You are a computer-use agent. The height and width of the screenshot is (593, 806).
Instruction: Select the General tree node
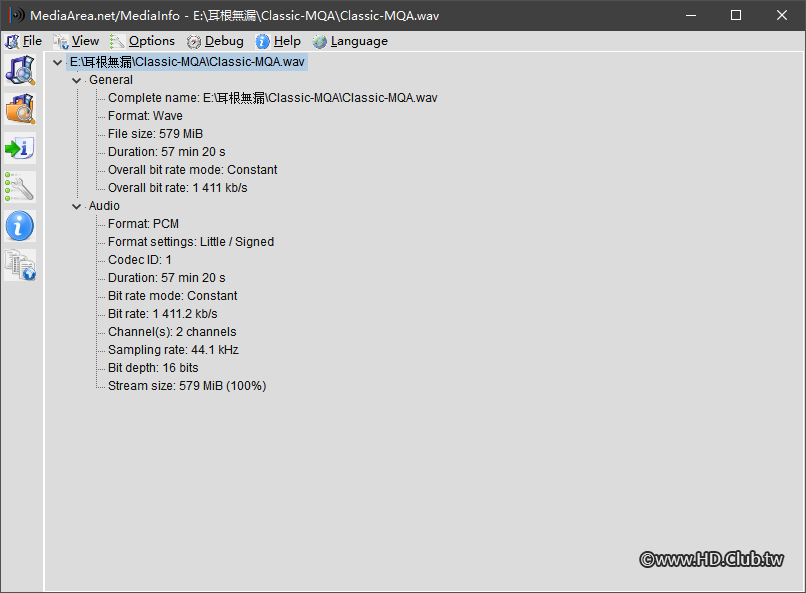tap(111, 80)
